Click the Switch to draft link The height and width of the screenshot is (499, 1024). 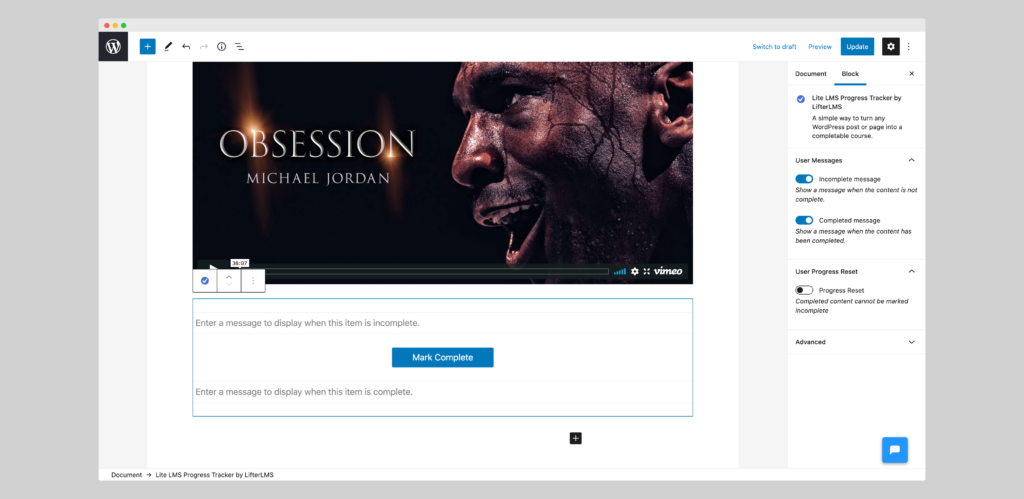(x=774, y=46)
